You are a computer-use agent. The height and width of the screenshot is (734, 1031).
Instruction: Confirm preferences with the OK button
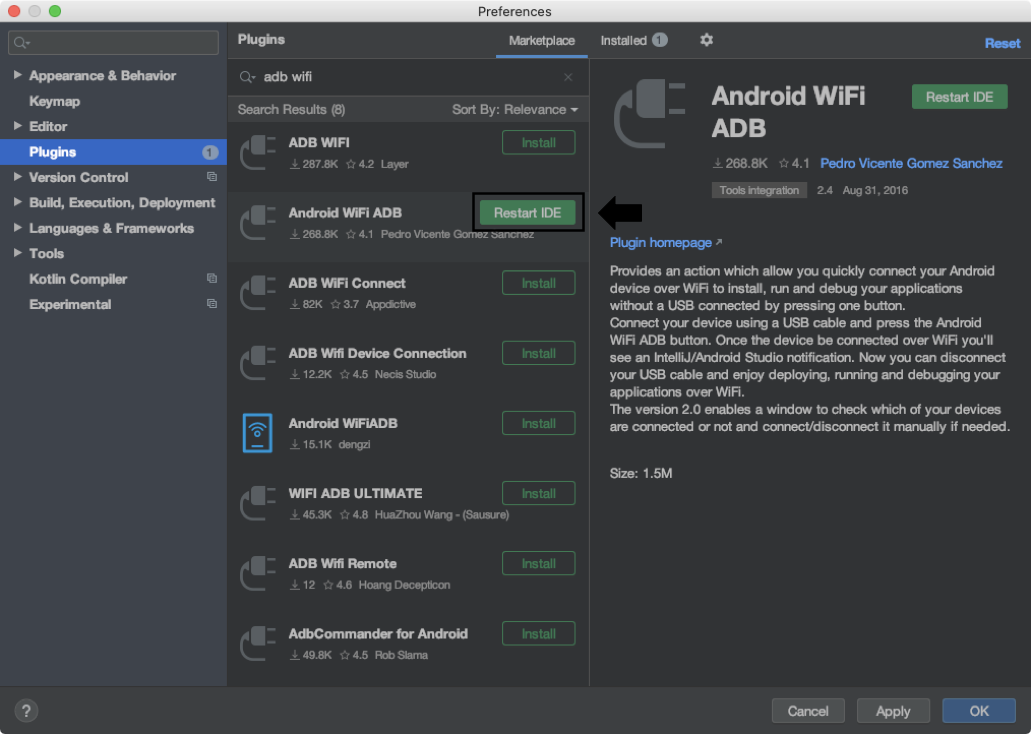tap(978, 711)
